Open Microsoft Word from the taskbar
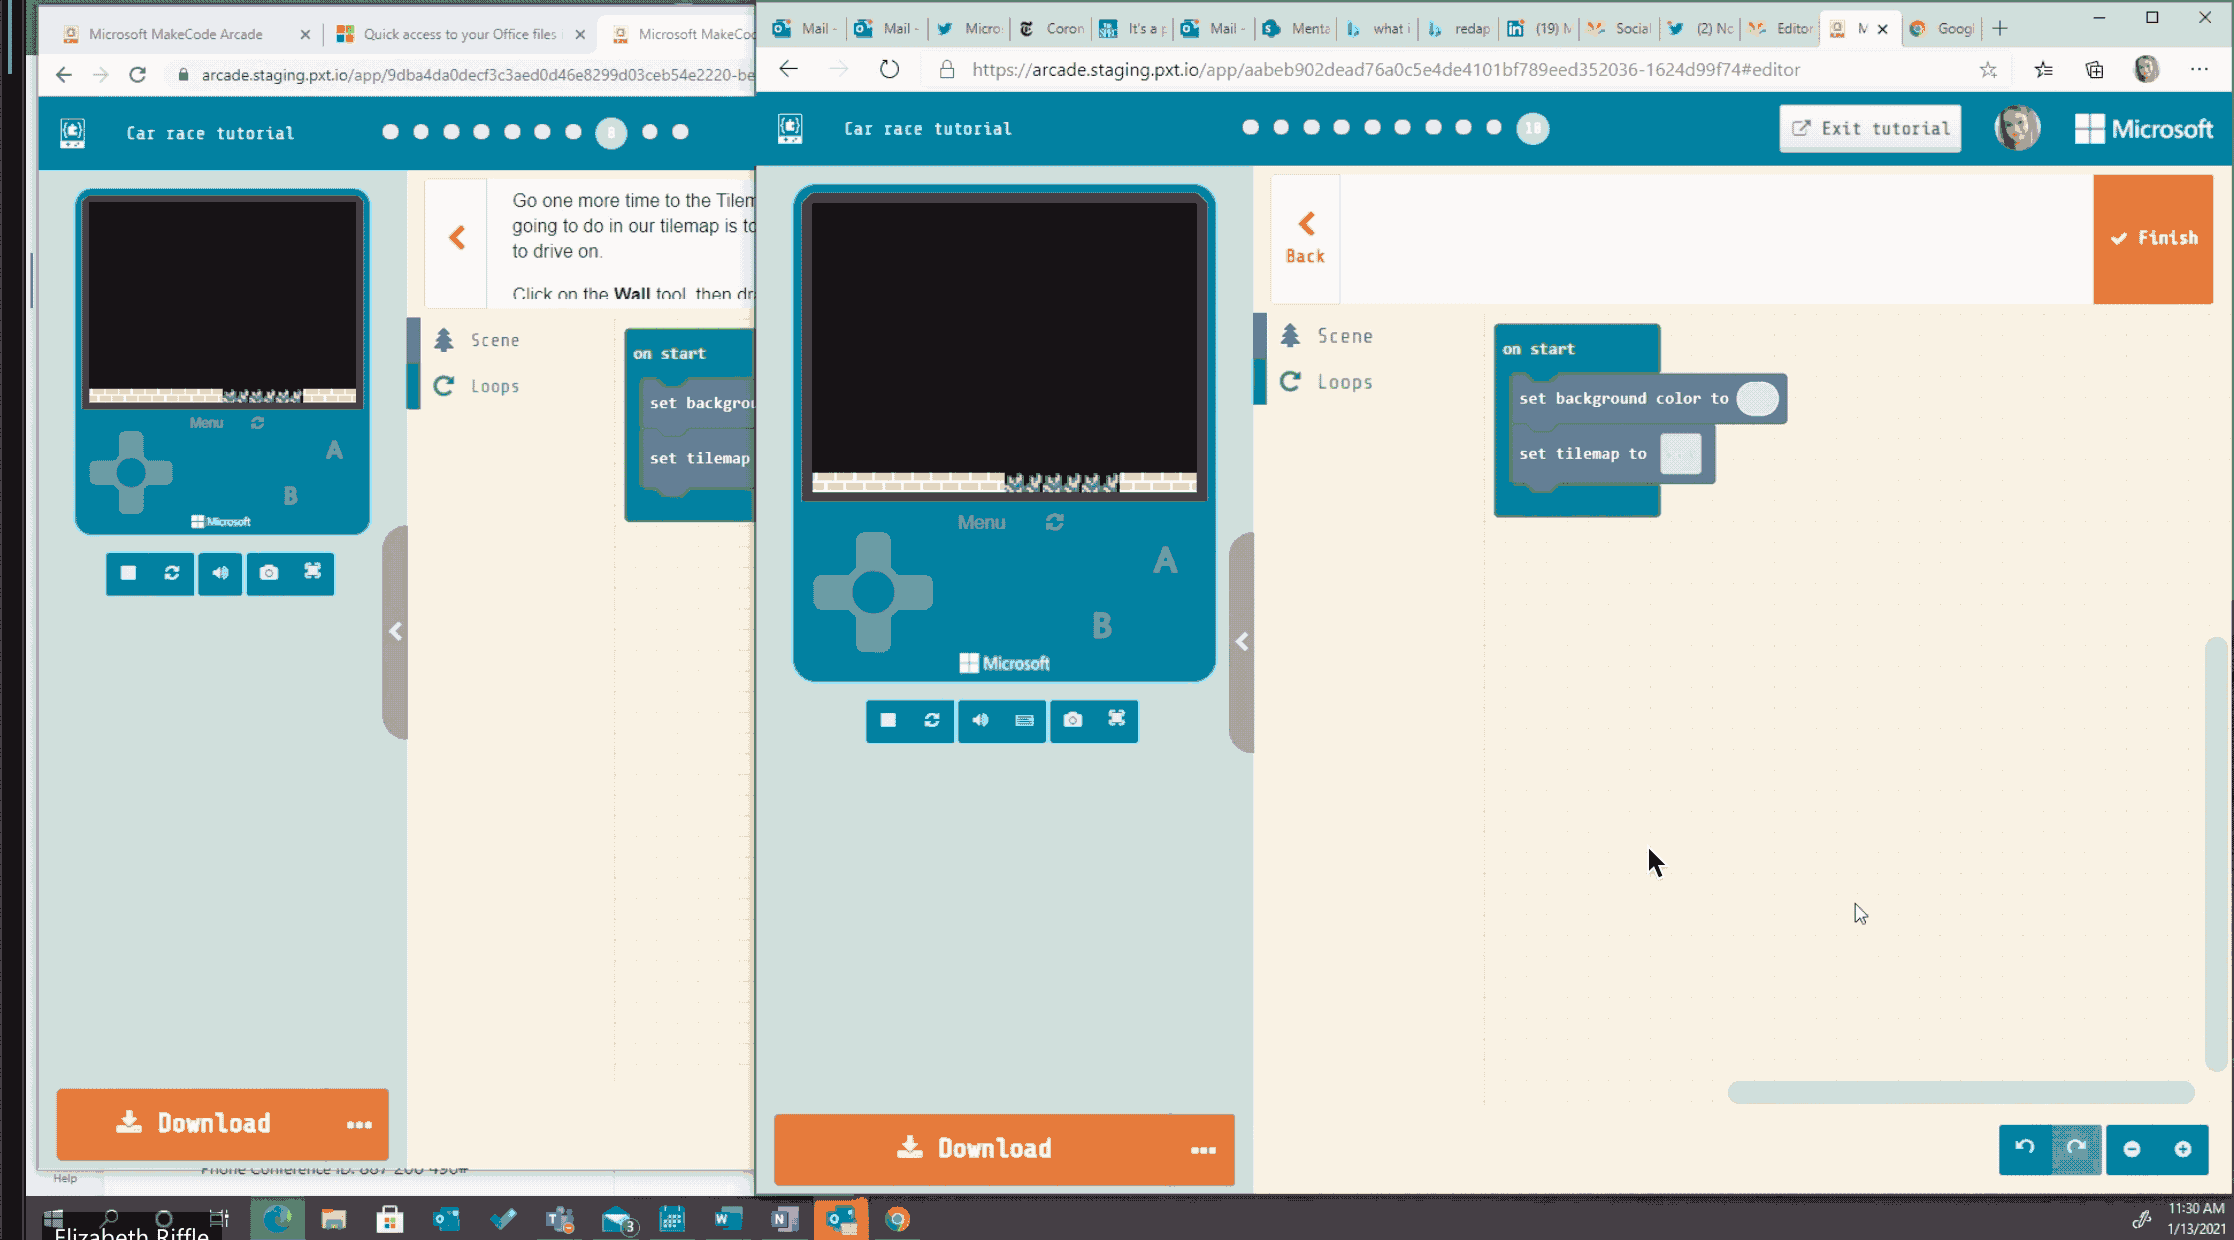2234x1240 pixels. [x=728, y=1218]
